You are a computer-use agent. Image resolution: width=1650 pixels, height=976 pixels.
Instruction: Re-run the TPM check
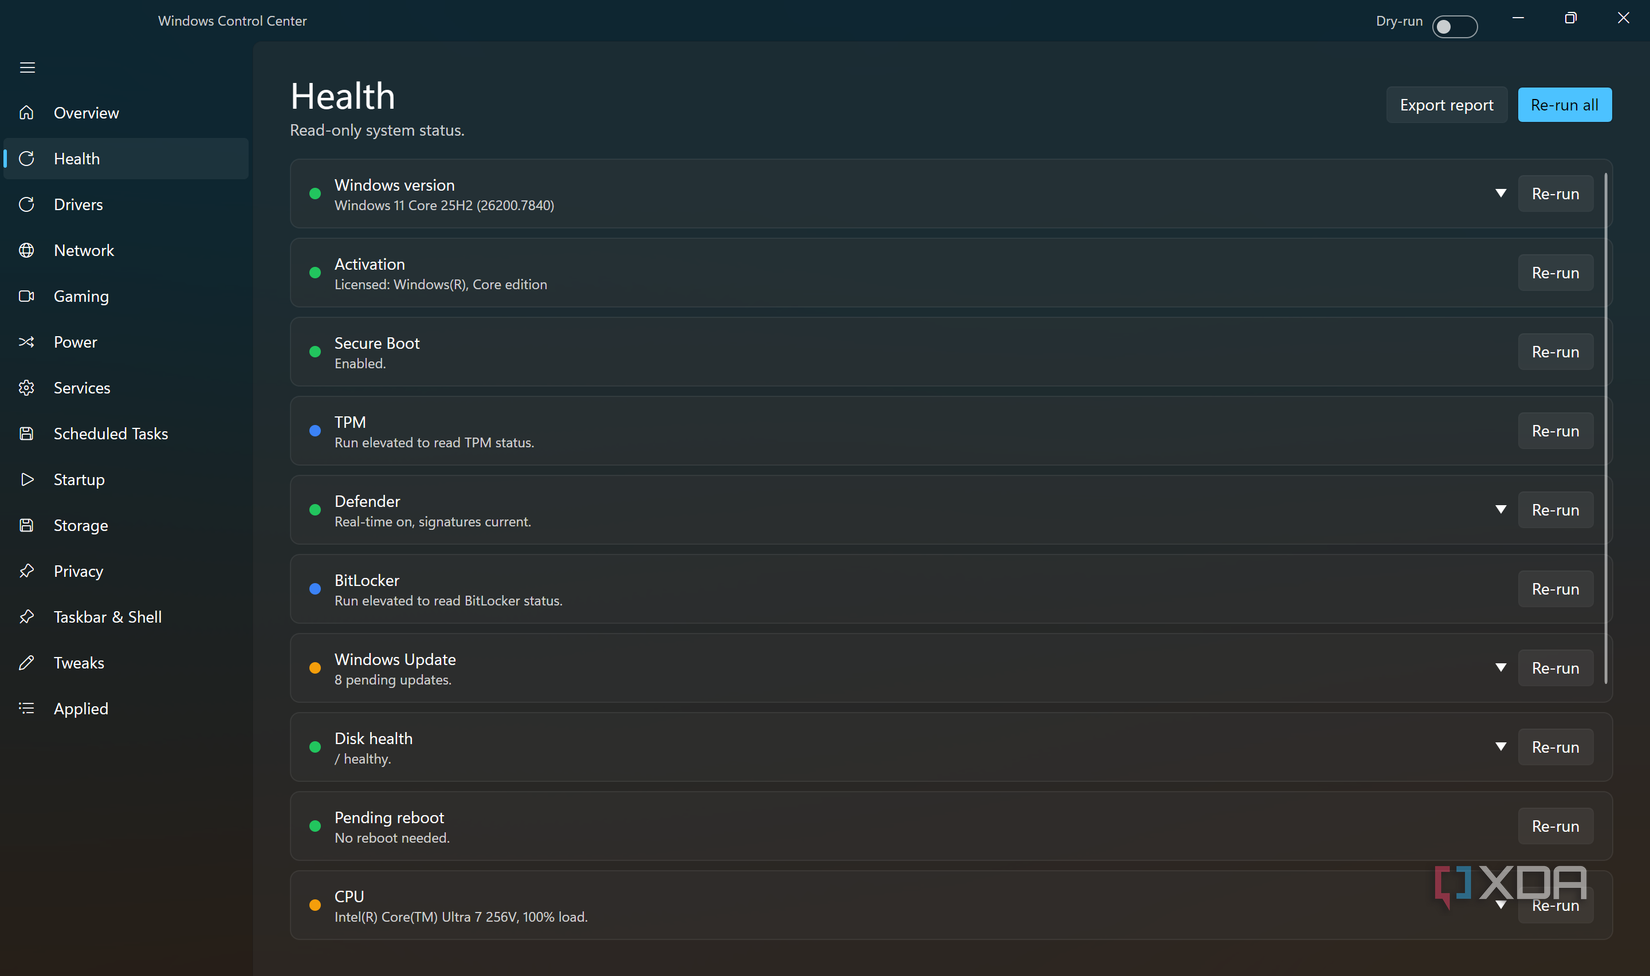(1555, 431)
